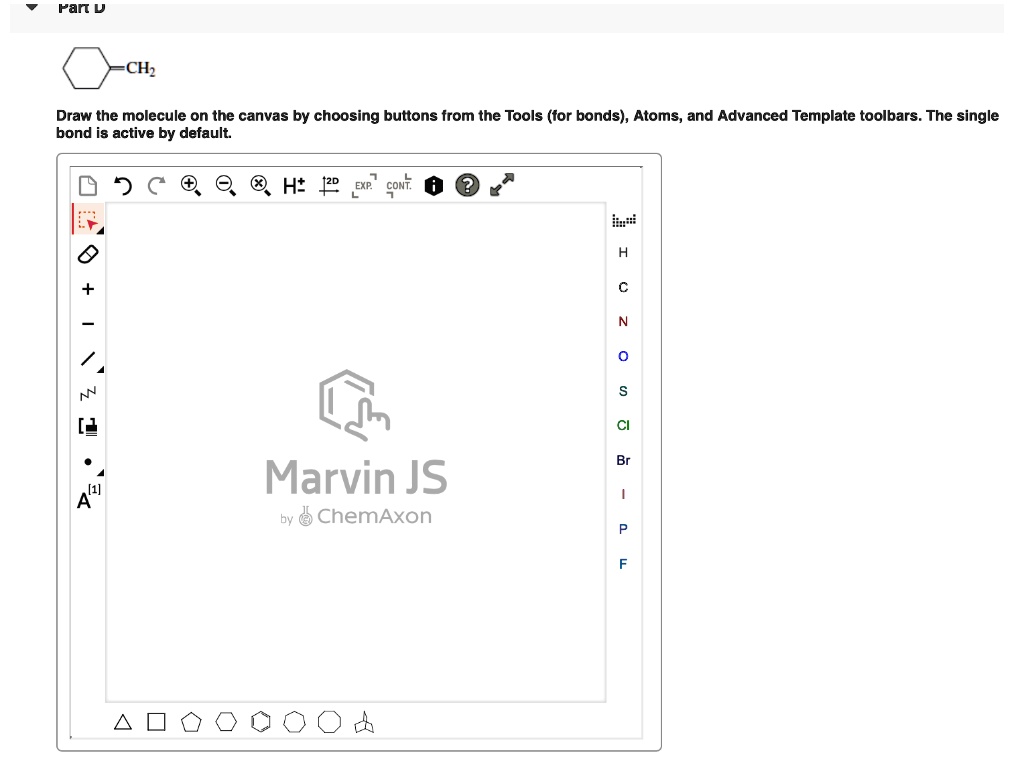Screen dimensions: 1024x757
Task: Select the single bond drawing tool
Action: point(86,358)
